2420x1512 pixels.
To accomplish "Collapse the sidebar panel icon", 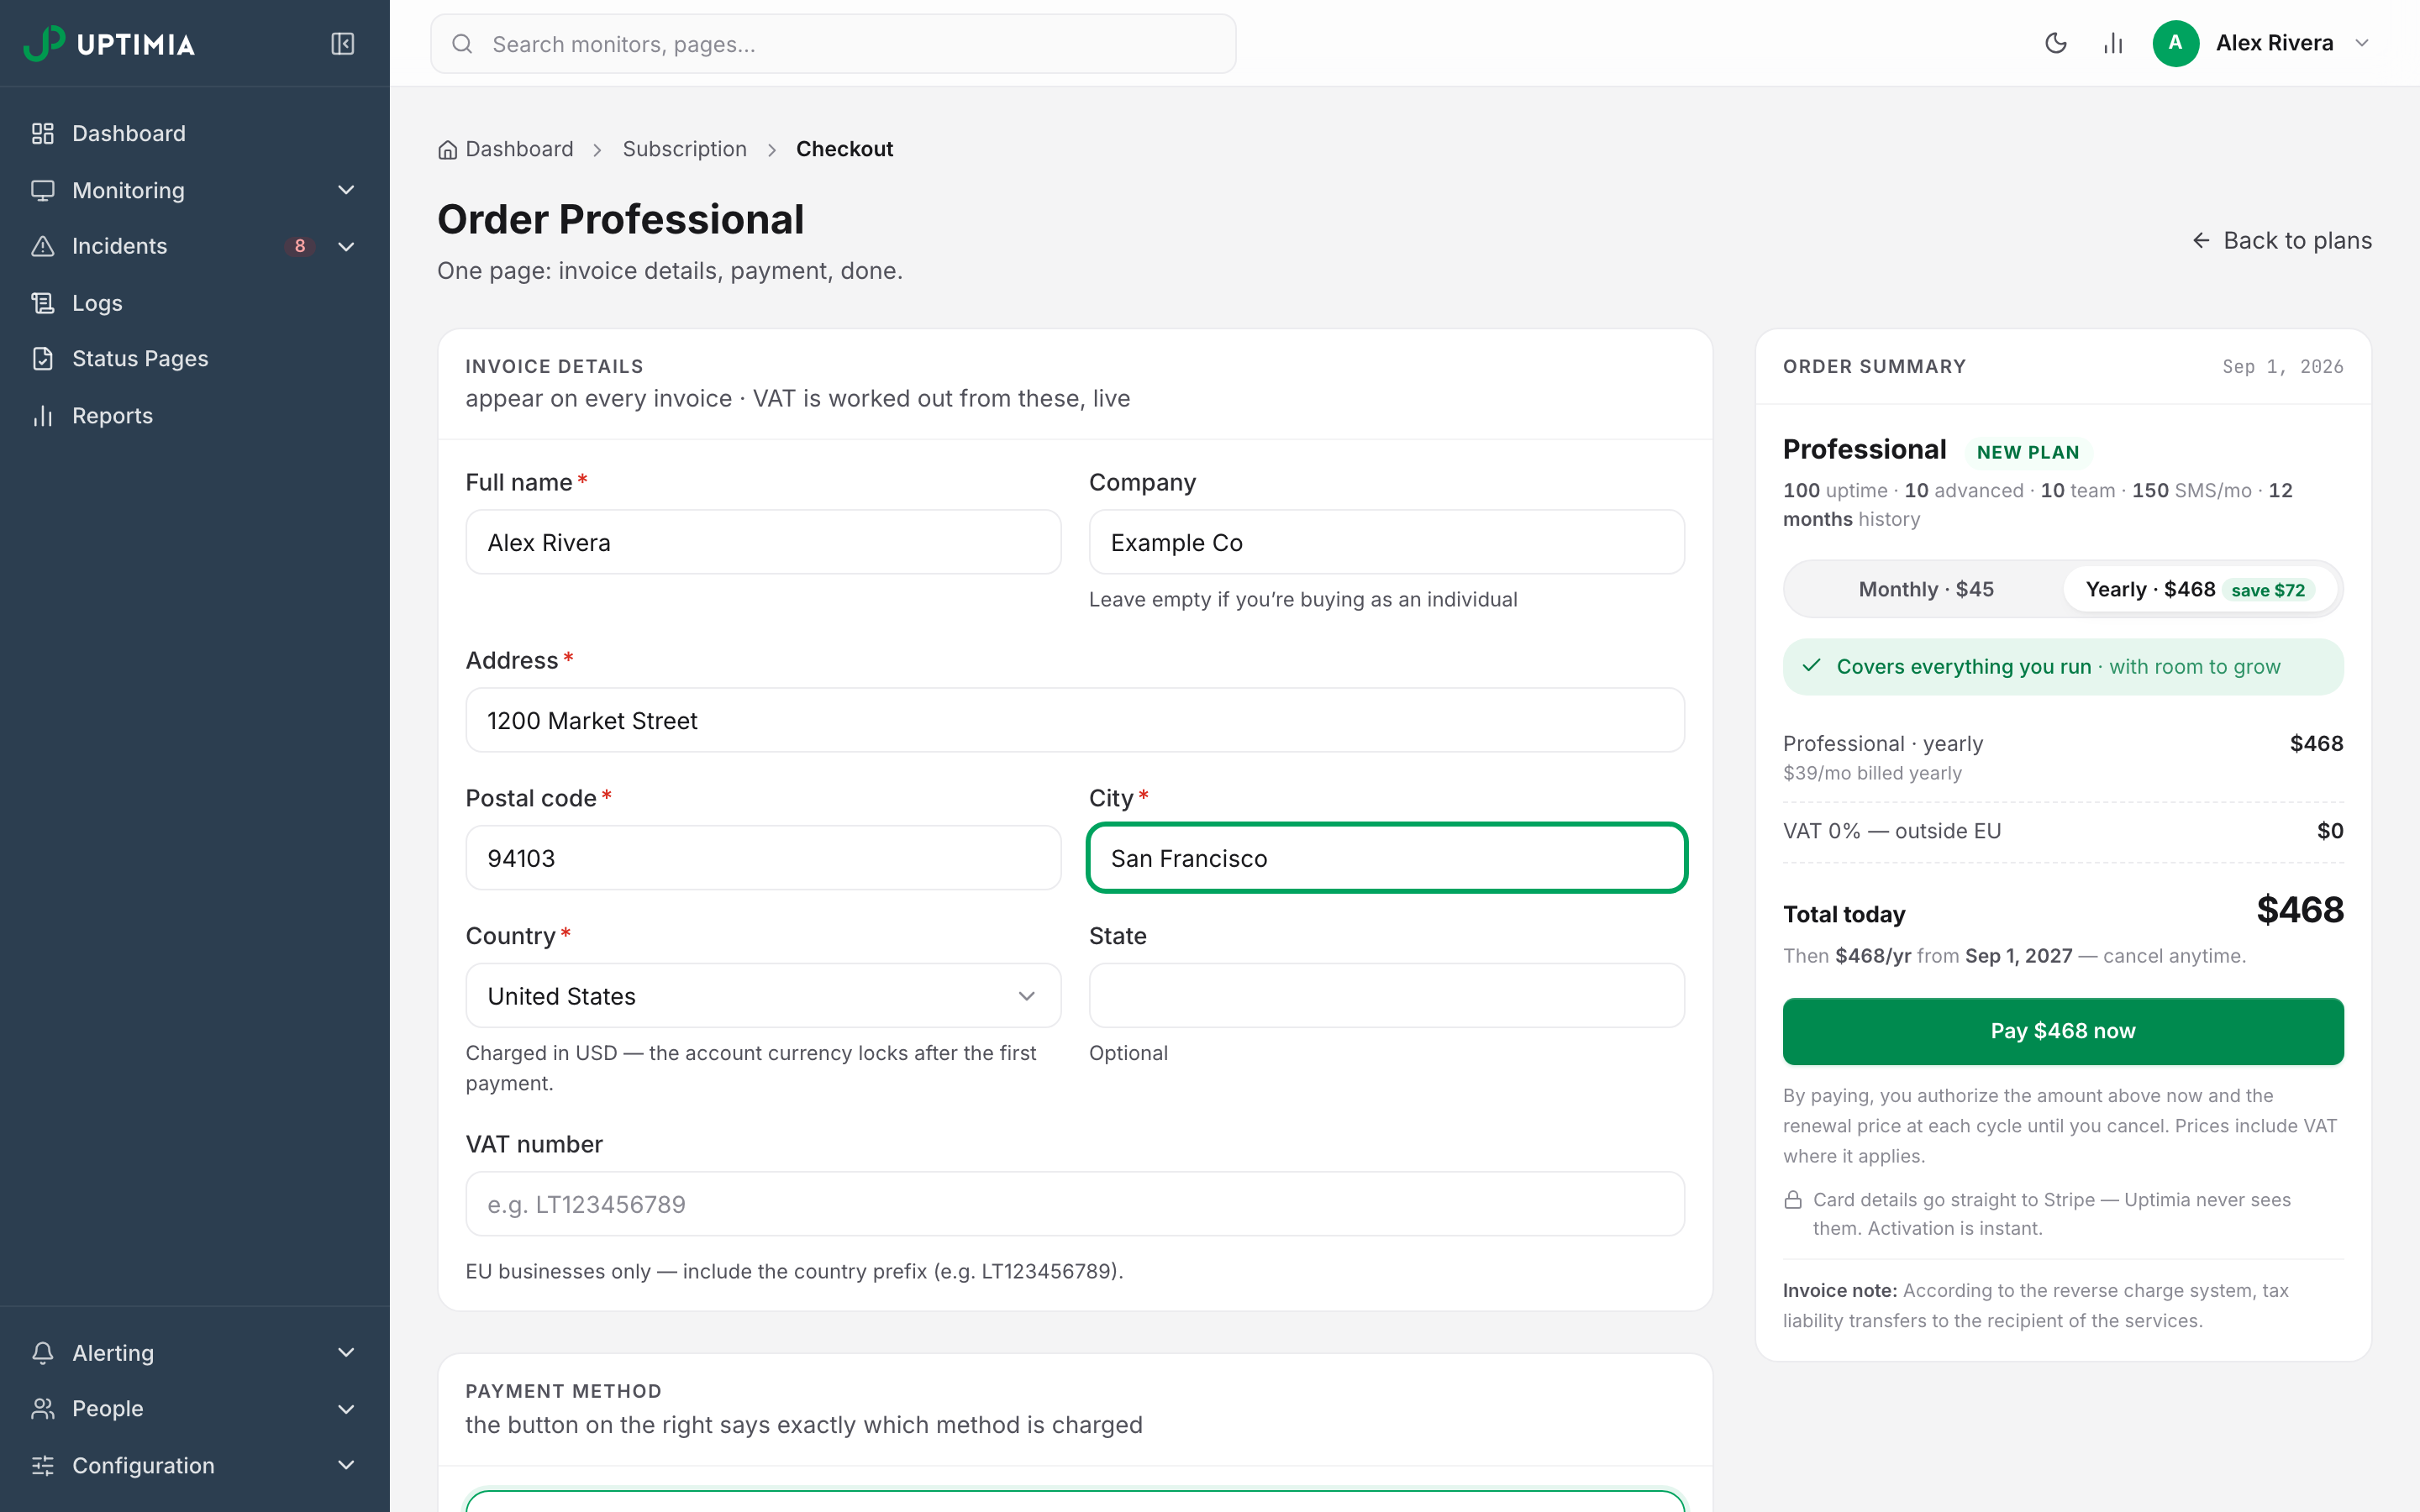I will click(x=342, y=44).
